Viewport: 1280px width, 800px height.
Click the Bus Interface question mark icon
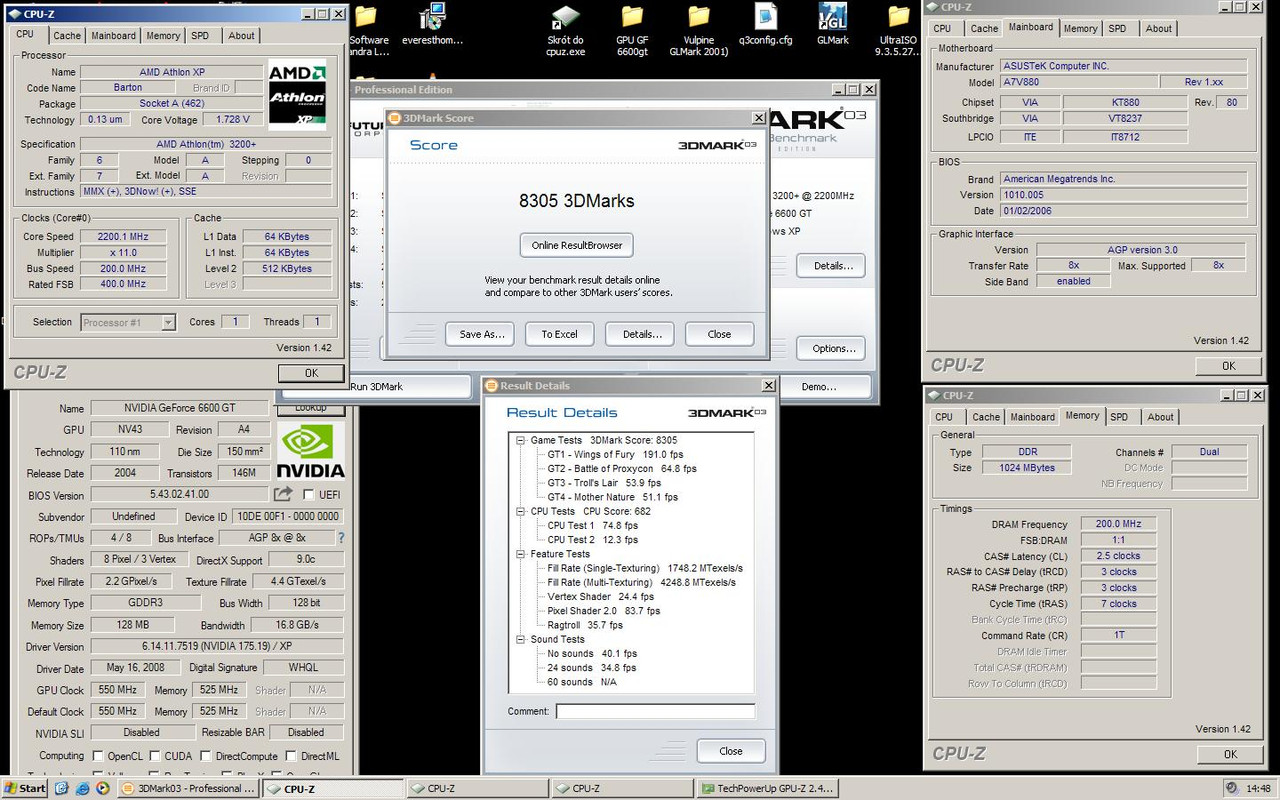point(341,538)
